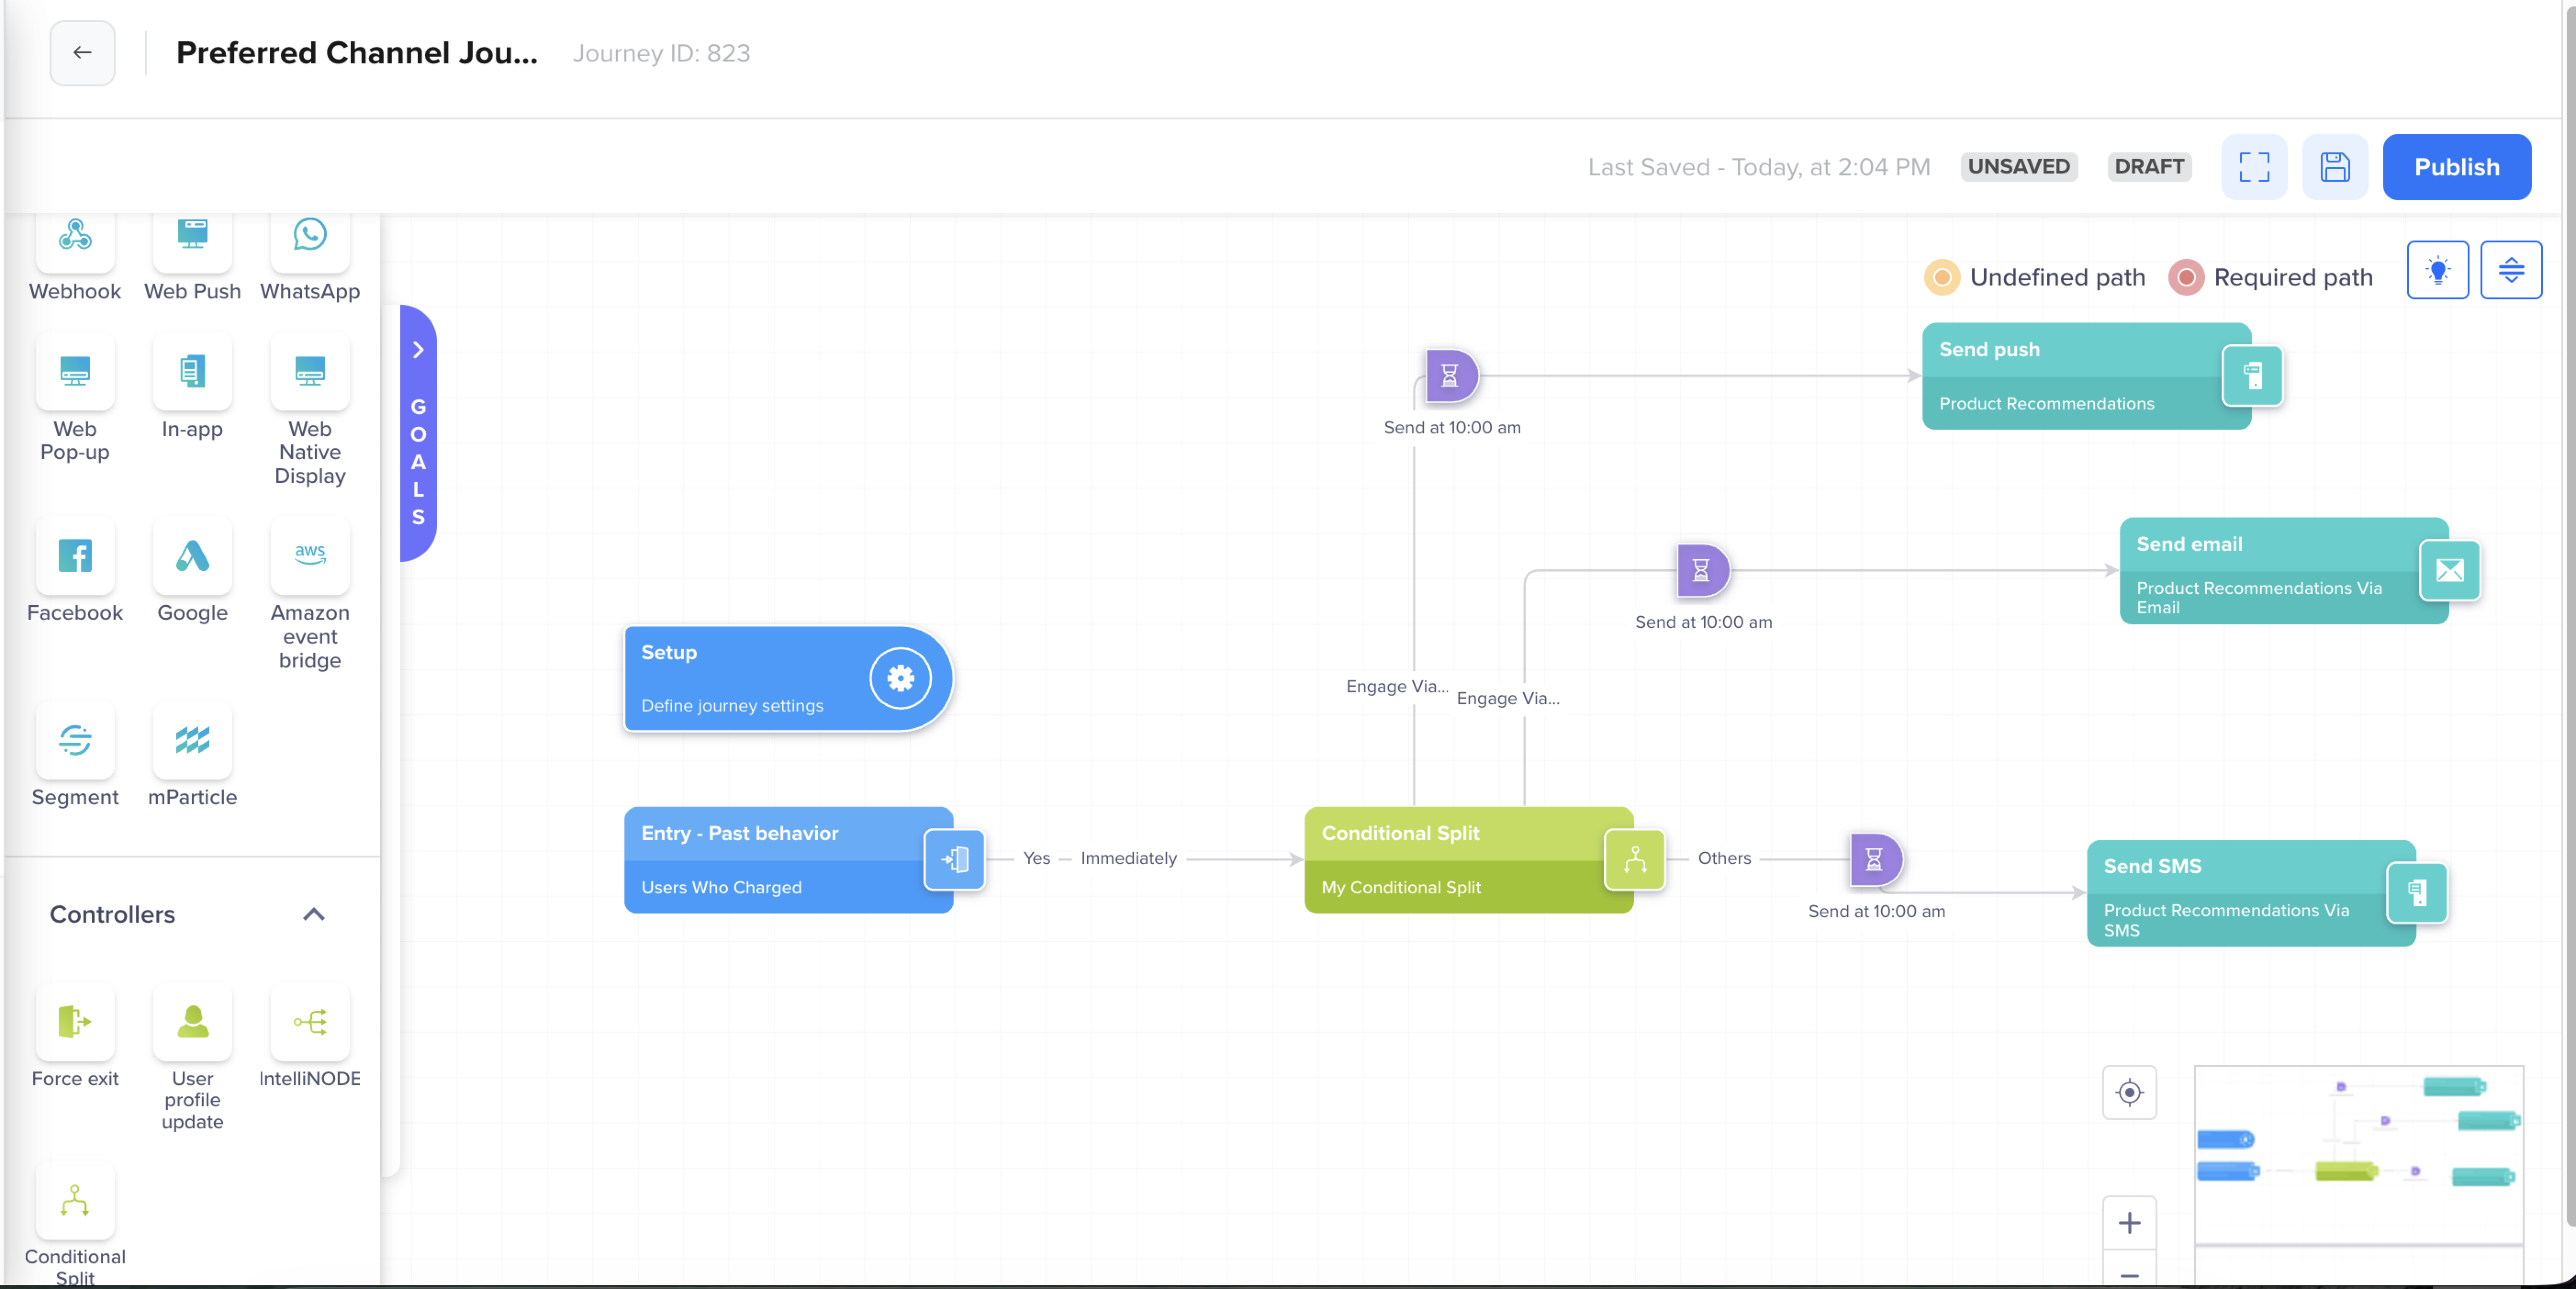Open the gear settings on the Setup node
Image resolution: width=2576 pixels, height=1289 pixels.
(899, 678)
